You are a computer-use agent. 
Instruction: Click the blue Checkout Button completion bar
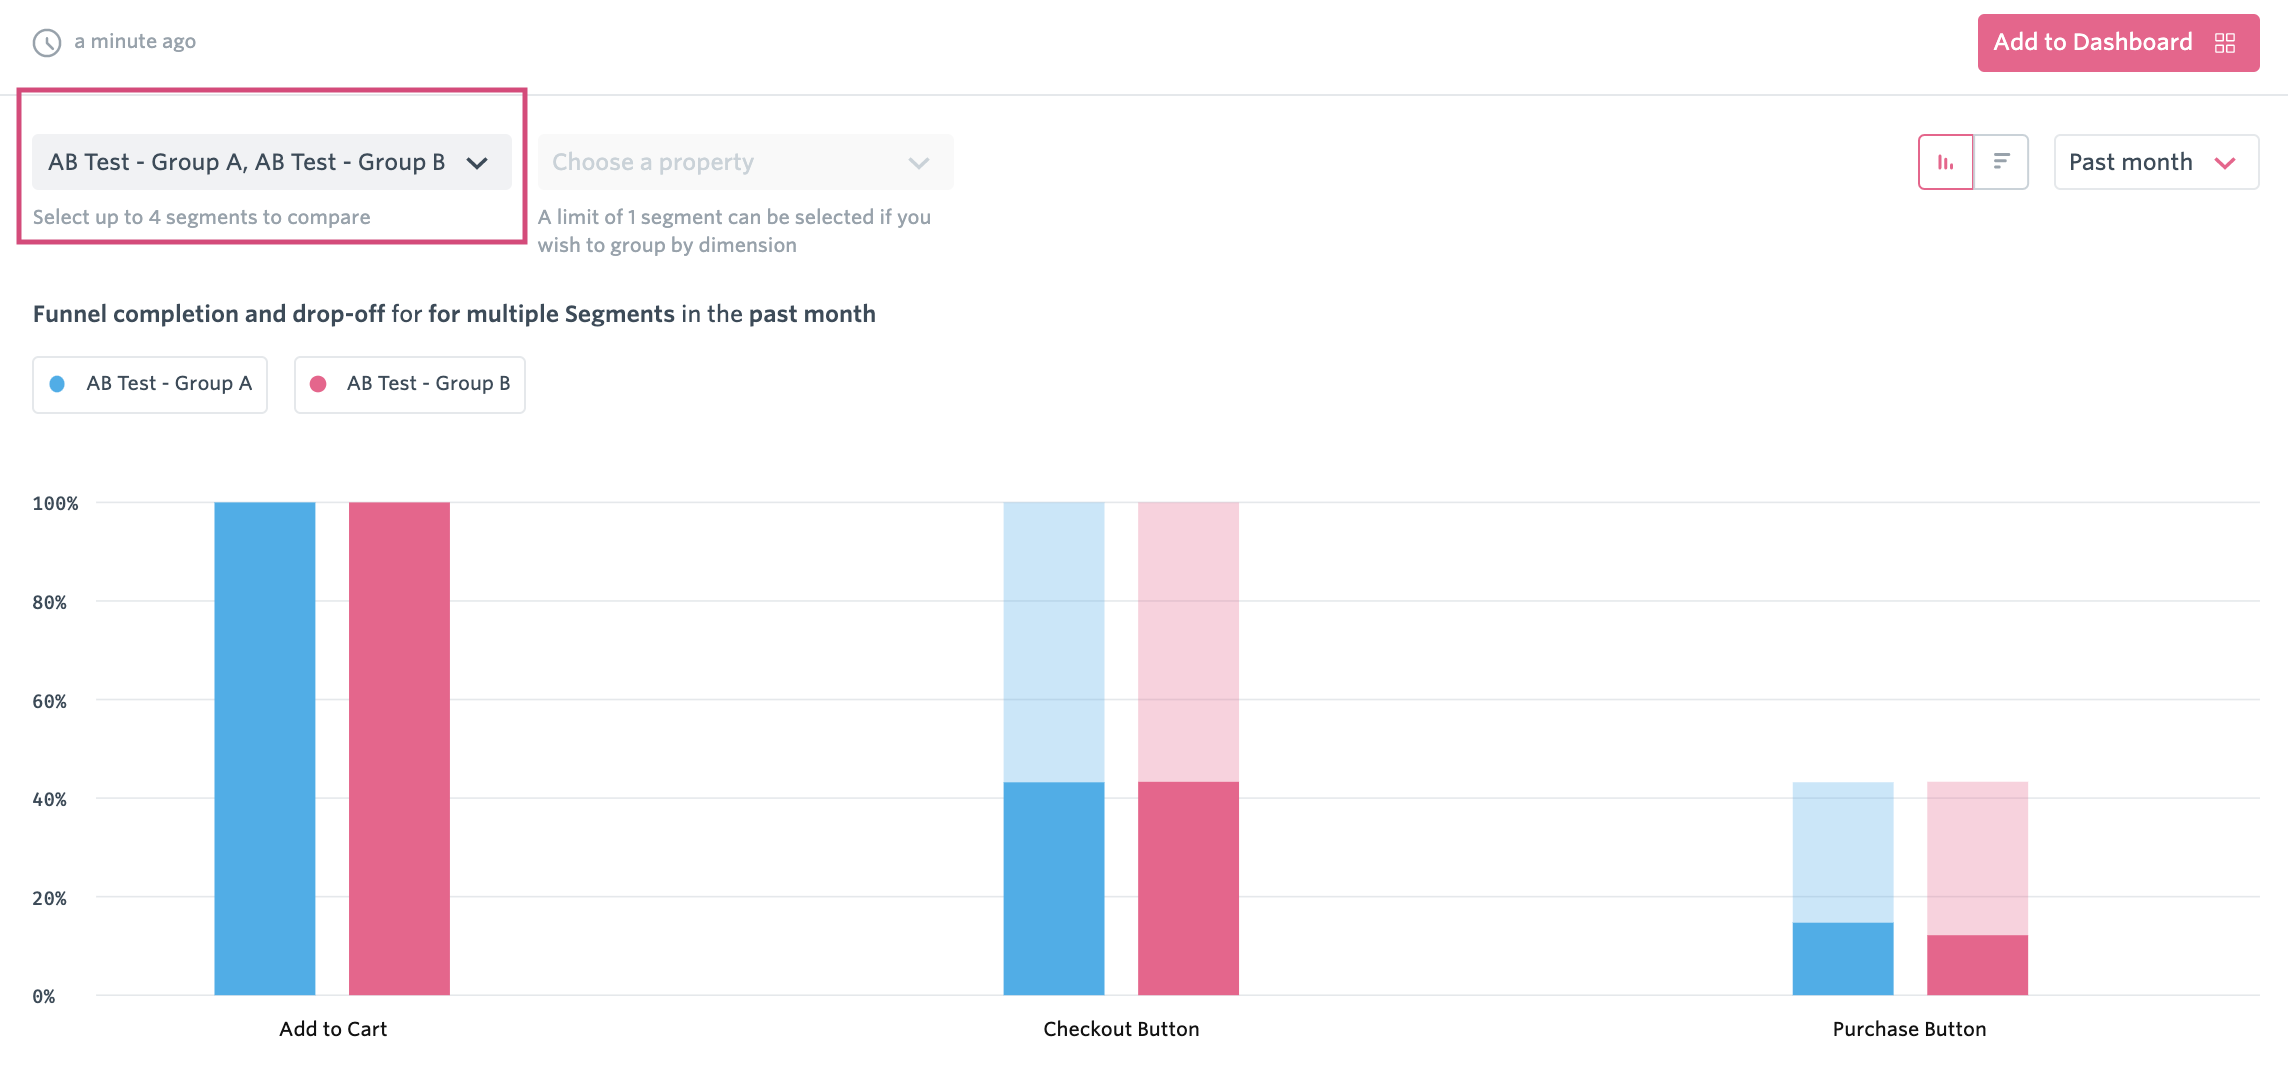[1054, 888]
